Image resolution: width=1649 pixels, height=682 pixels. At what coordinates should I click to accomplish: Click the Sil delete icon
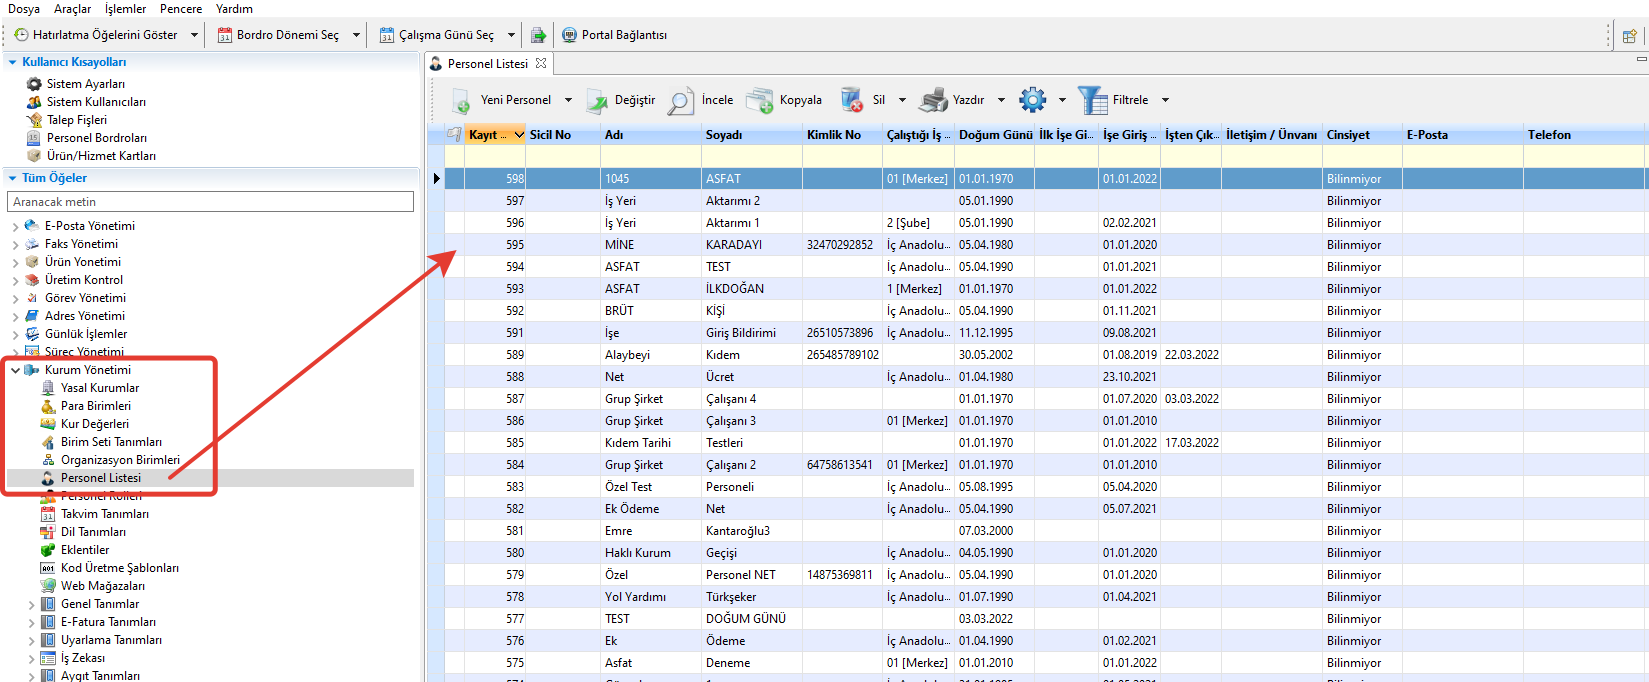click(852, 101)
